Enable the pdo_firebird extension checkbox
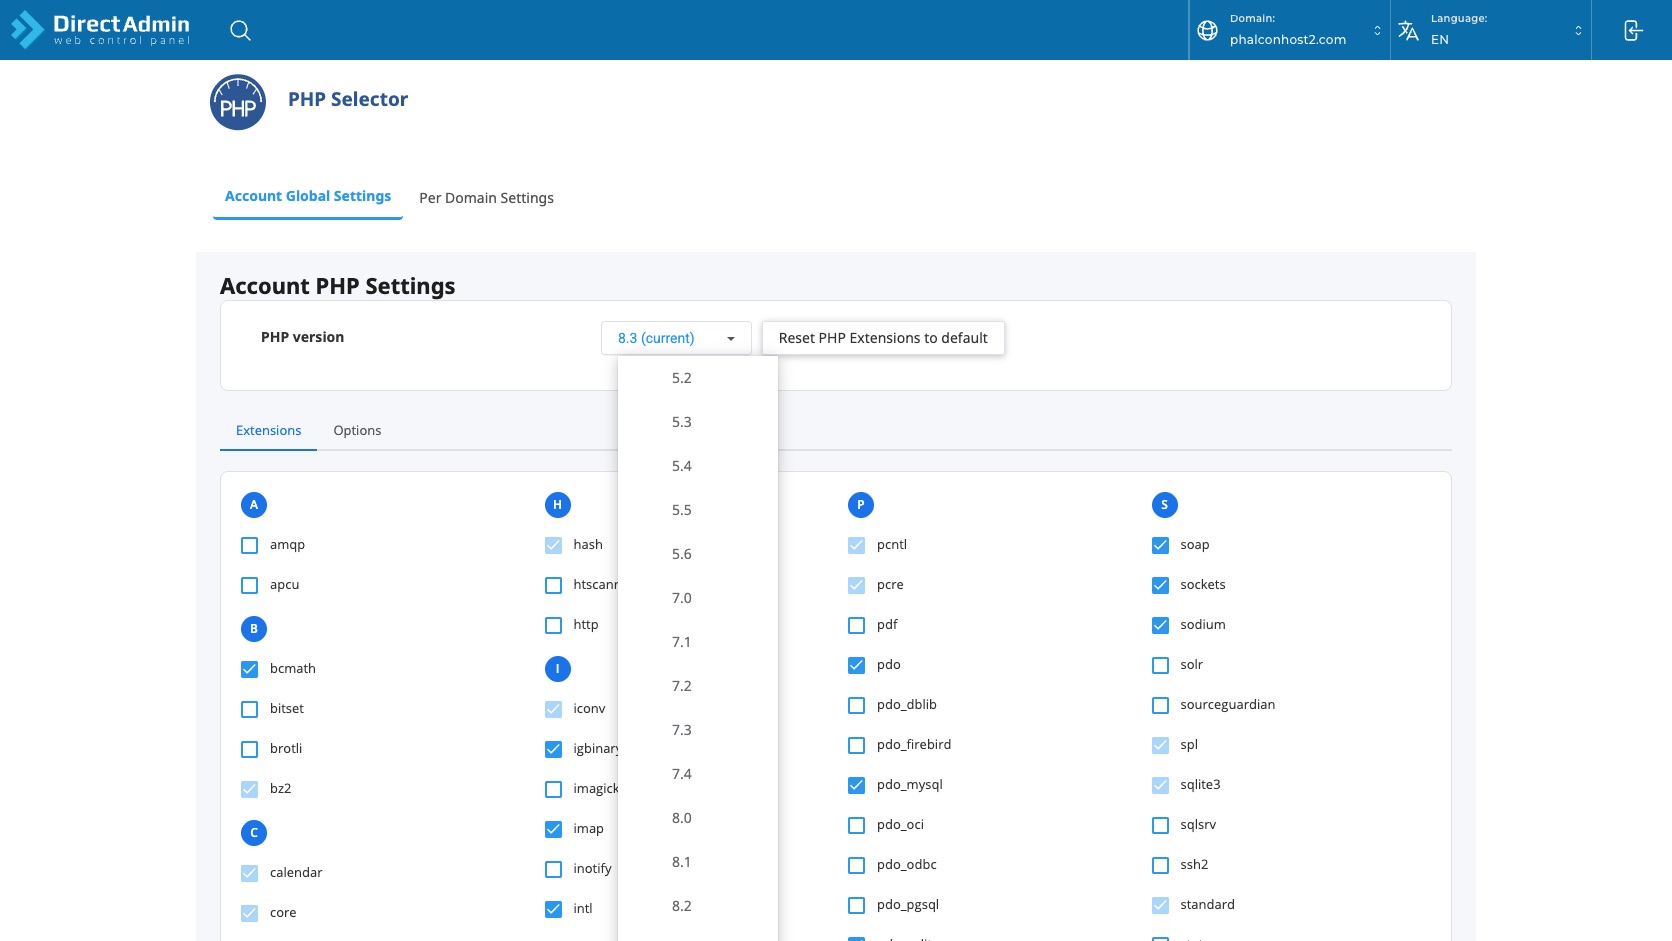The height and width of the screenshot is (941, 1672). click(x=857, y=745)
